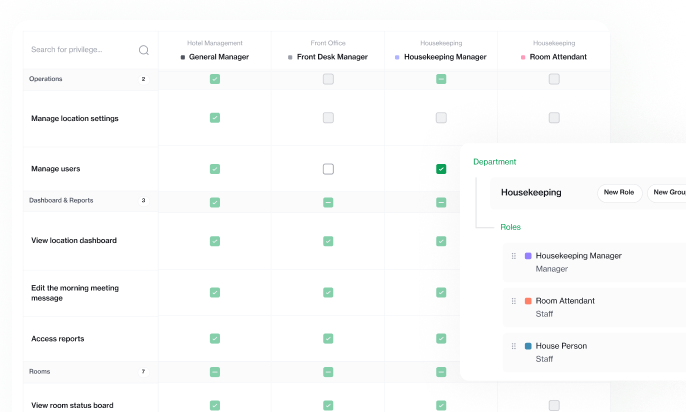
Task: Click purple color square of Housekeeping Manager role
Action: click(528, 256)
